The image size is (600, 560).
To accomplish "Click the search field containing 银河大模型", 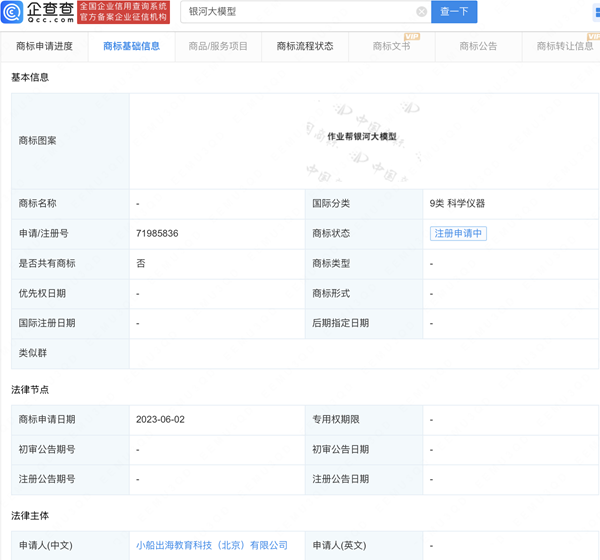I will coord(300,12).
